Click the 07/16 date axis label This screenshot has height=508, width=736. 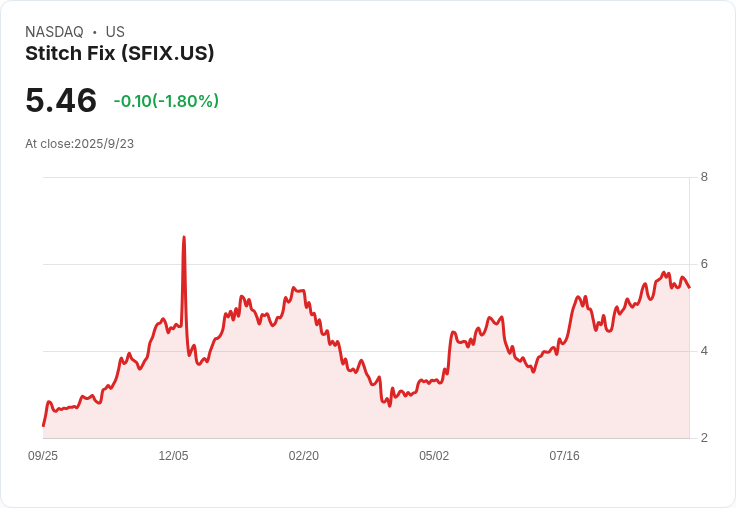click(565, 456)
